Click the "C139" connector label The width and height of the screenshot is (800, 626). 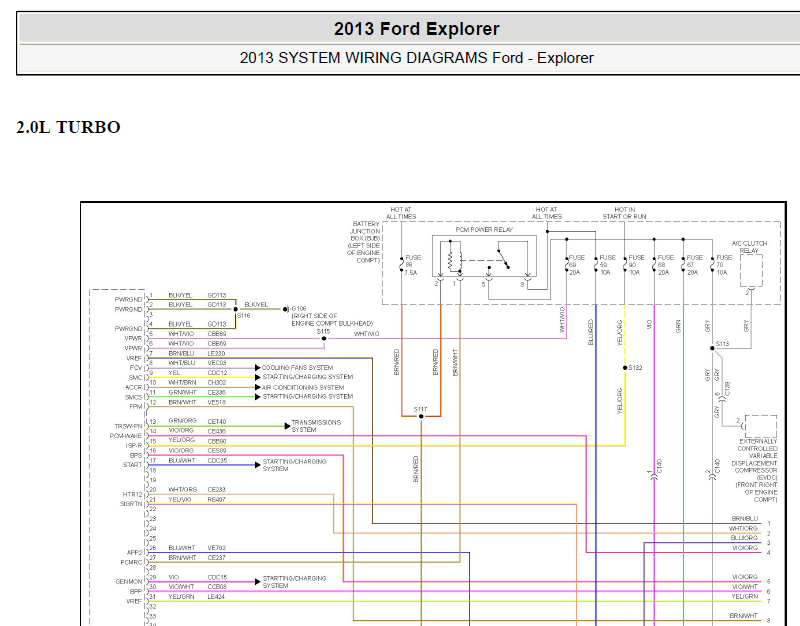[728, 388]
